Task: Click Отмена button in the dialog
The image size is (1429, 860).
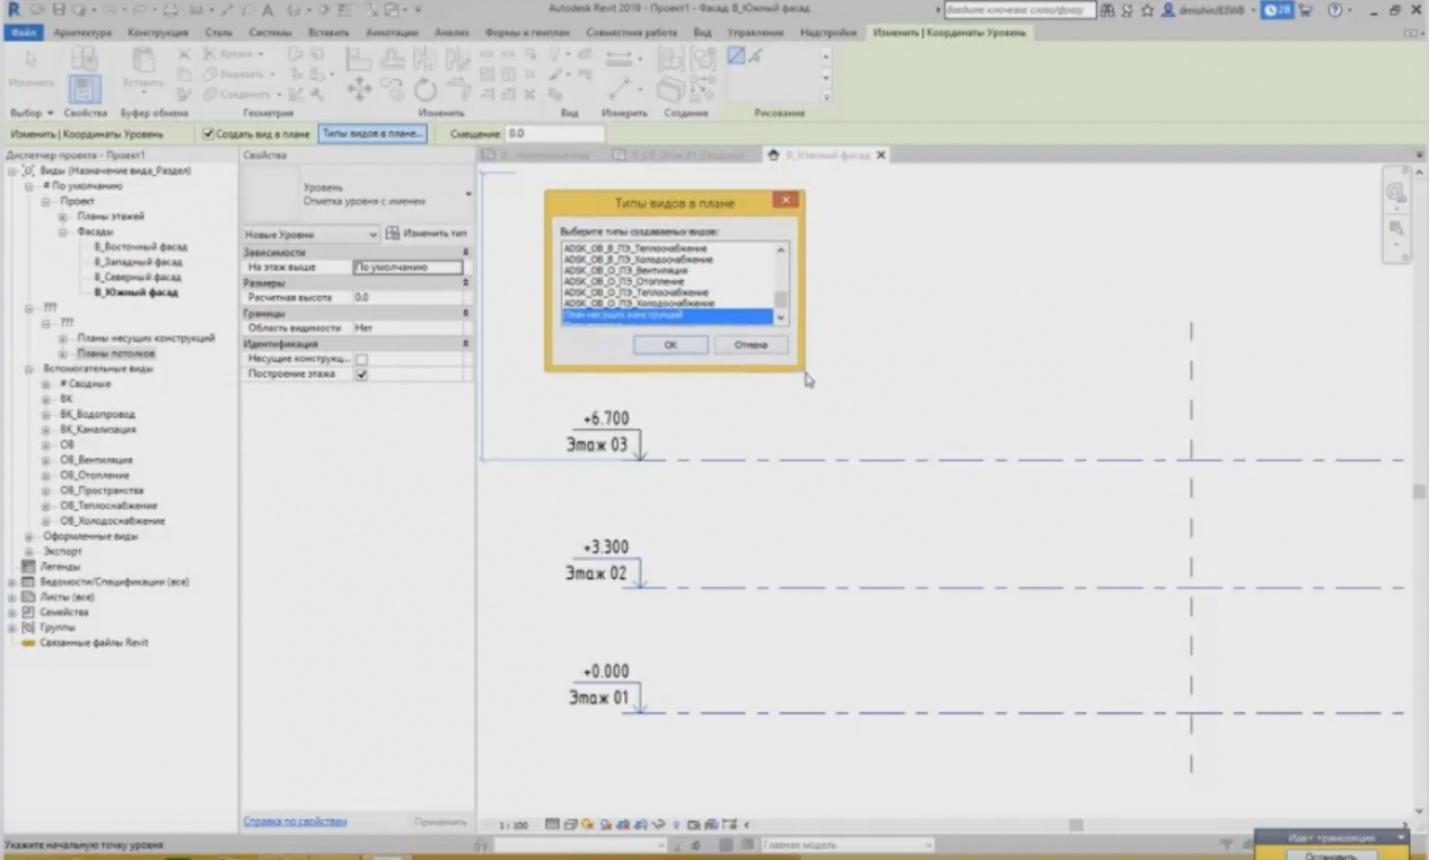Action: (x=750, y=345)
